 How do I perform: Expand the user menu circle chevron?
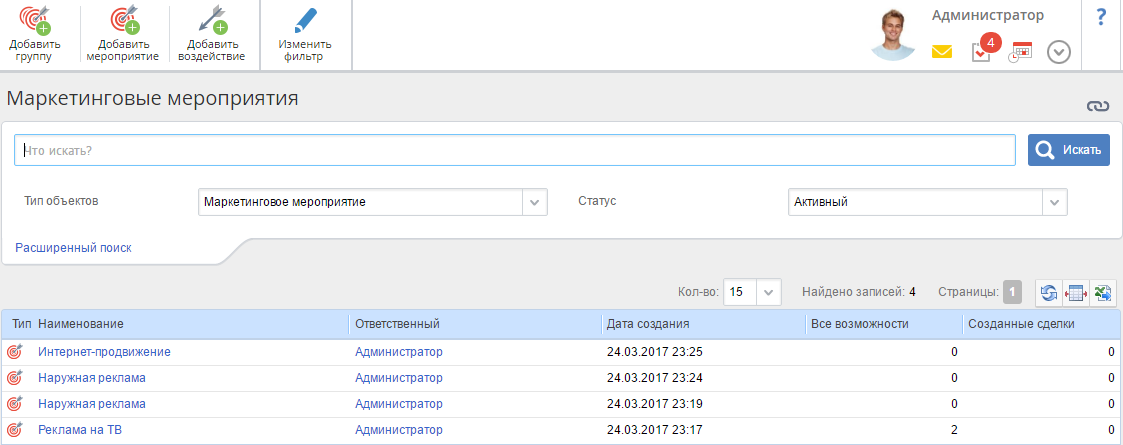(x=1059, y=52)
